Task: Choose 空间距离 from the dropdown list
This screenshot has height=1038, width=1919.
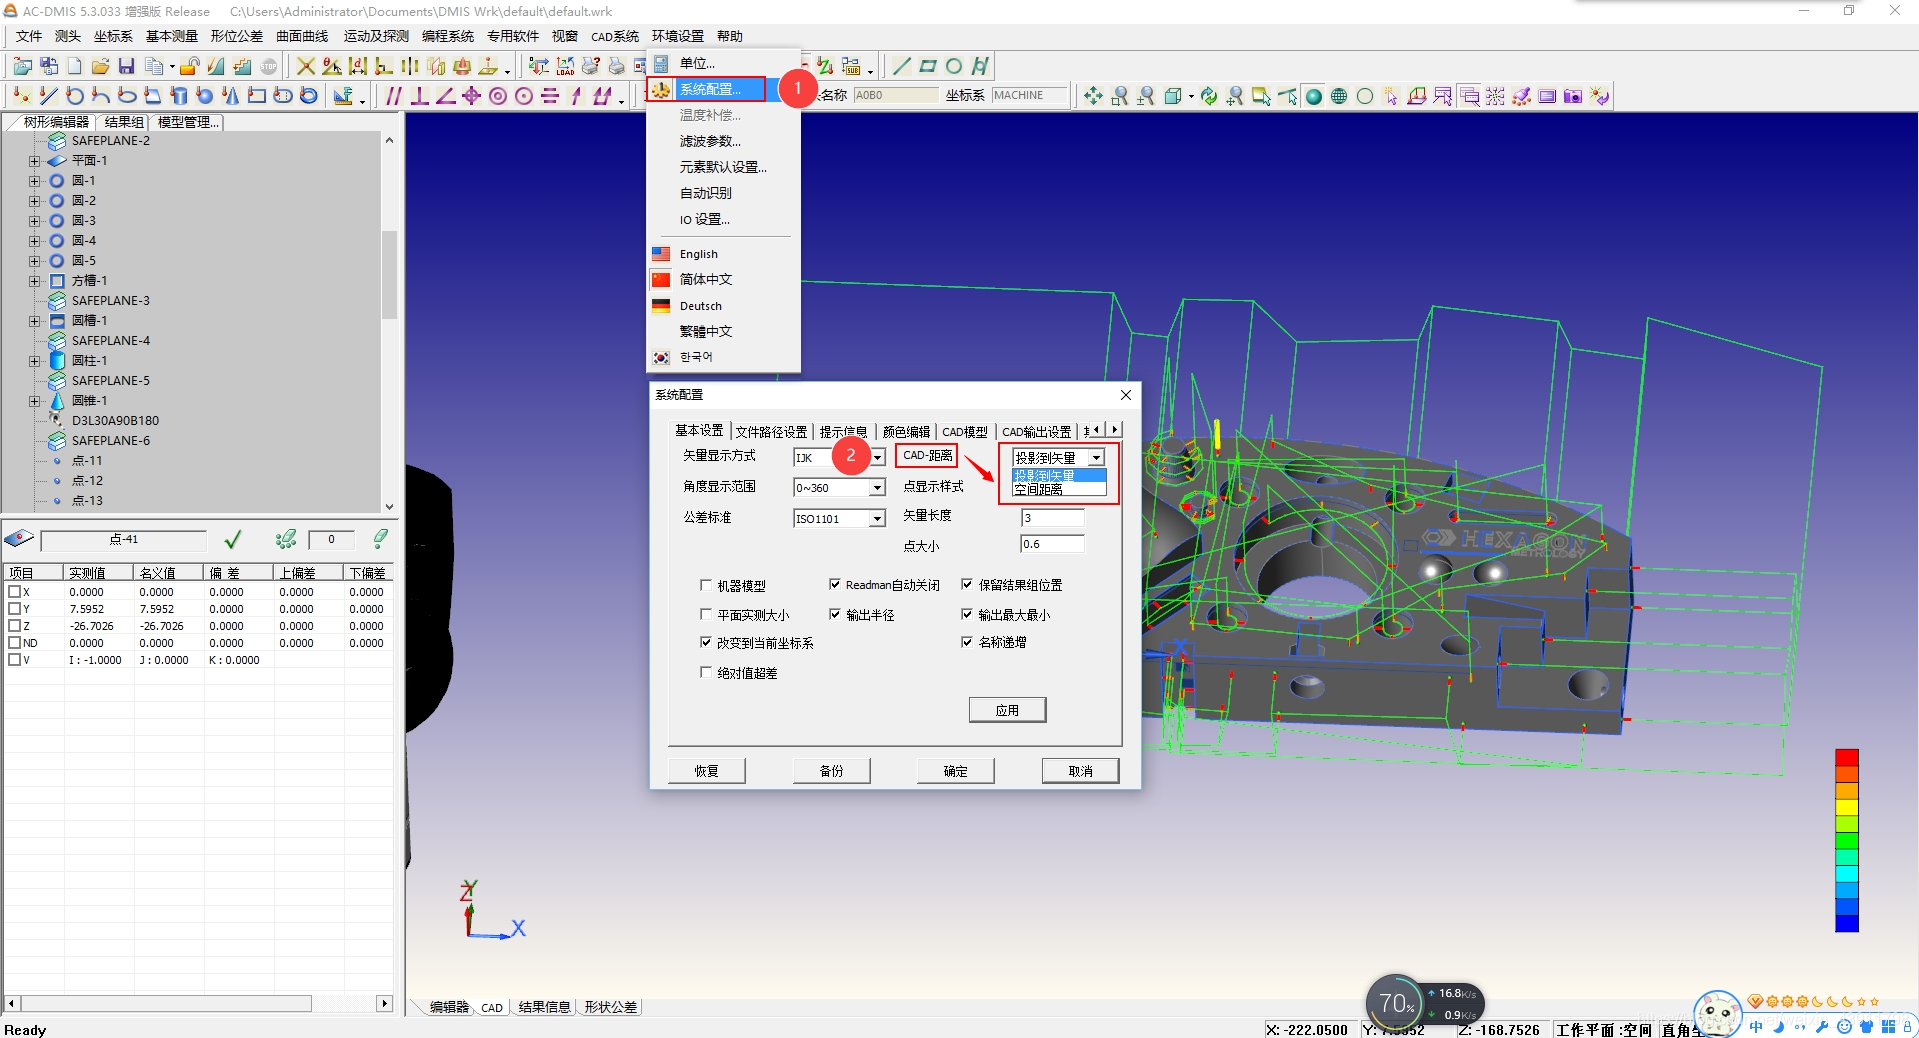Action: coord(1059,490)
